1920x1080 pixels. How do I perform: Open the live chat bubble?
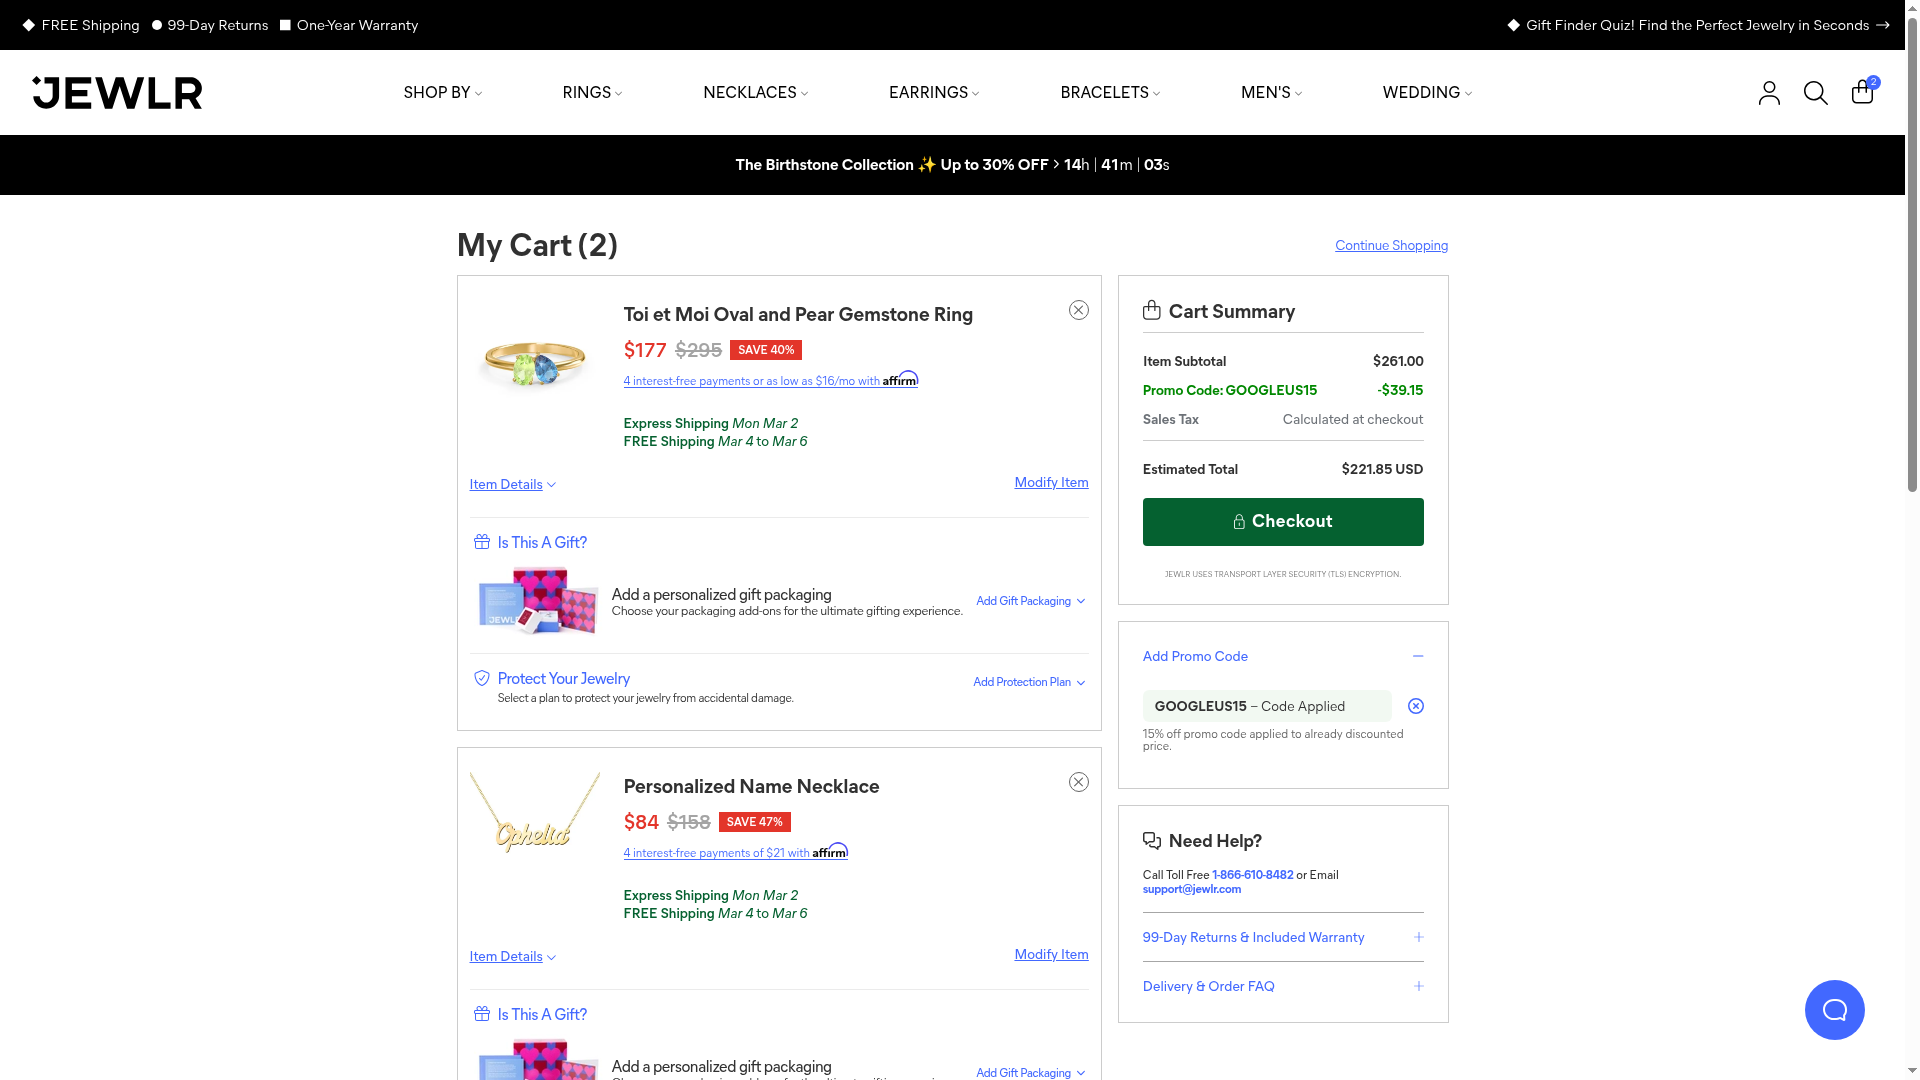tap(1834, 1010)
